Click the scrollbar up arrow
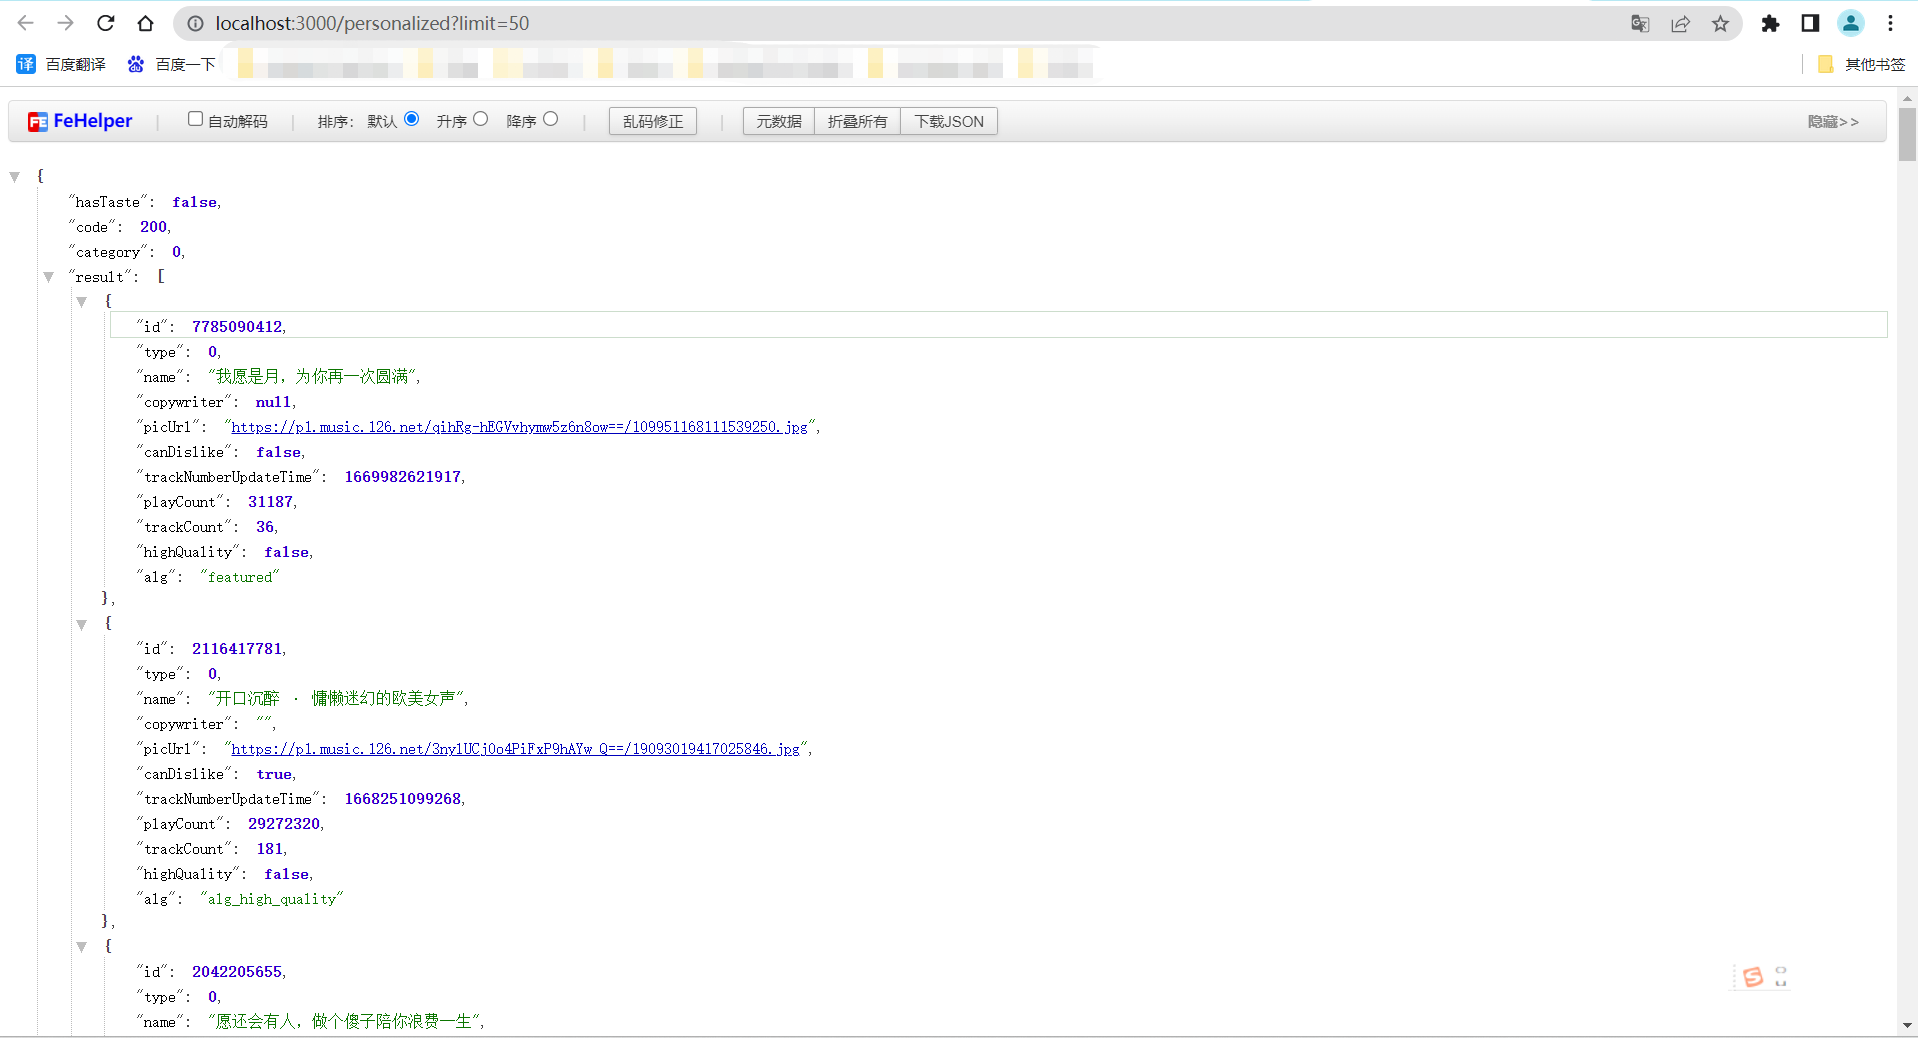Image resolution: width=1918 pixels, height=1038 pixels. click(1907, 98)
